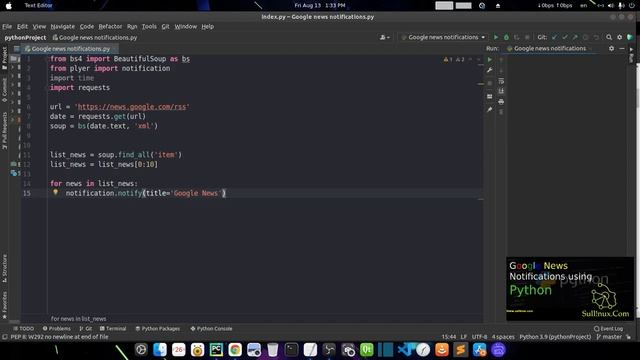Toggle Pull Requests tool window sidebar tab

click(x=4, y=130)
